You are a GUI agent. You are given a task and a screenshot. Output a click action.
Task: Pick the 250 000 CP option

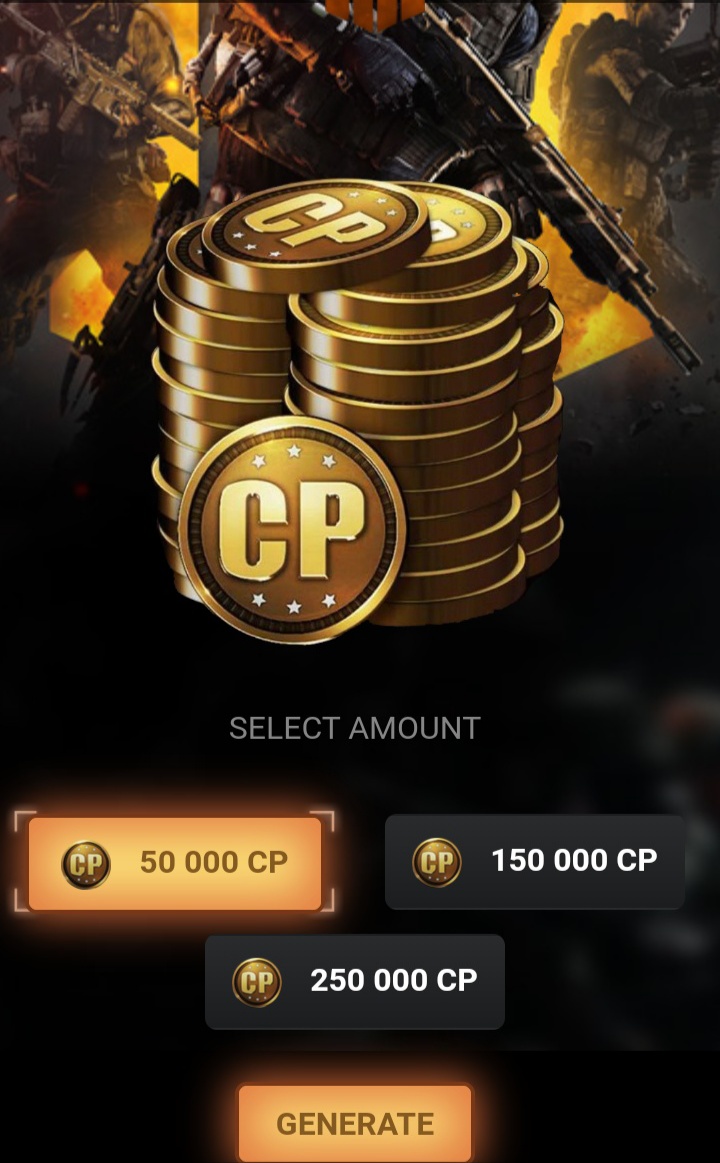click(354, 981)
